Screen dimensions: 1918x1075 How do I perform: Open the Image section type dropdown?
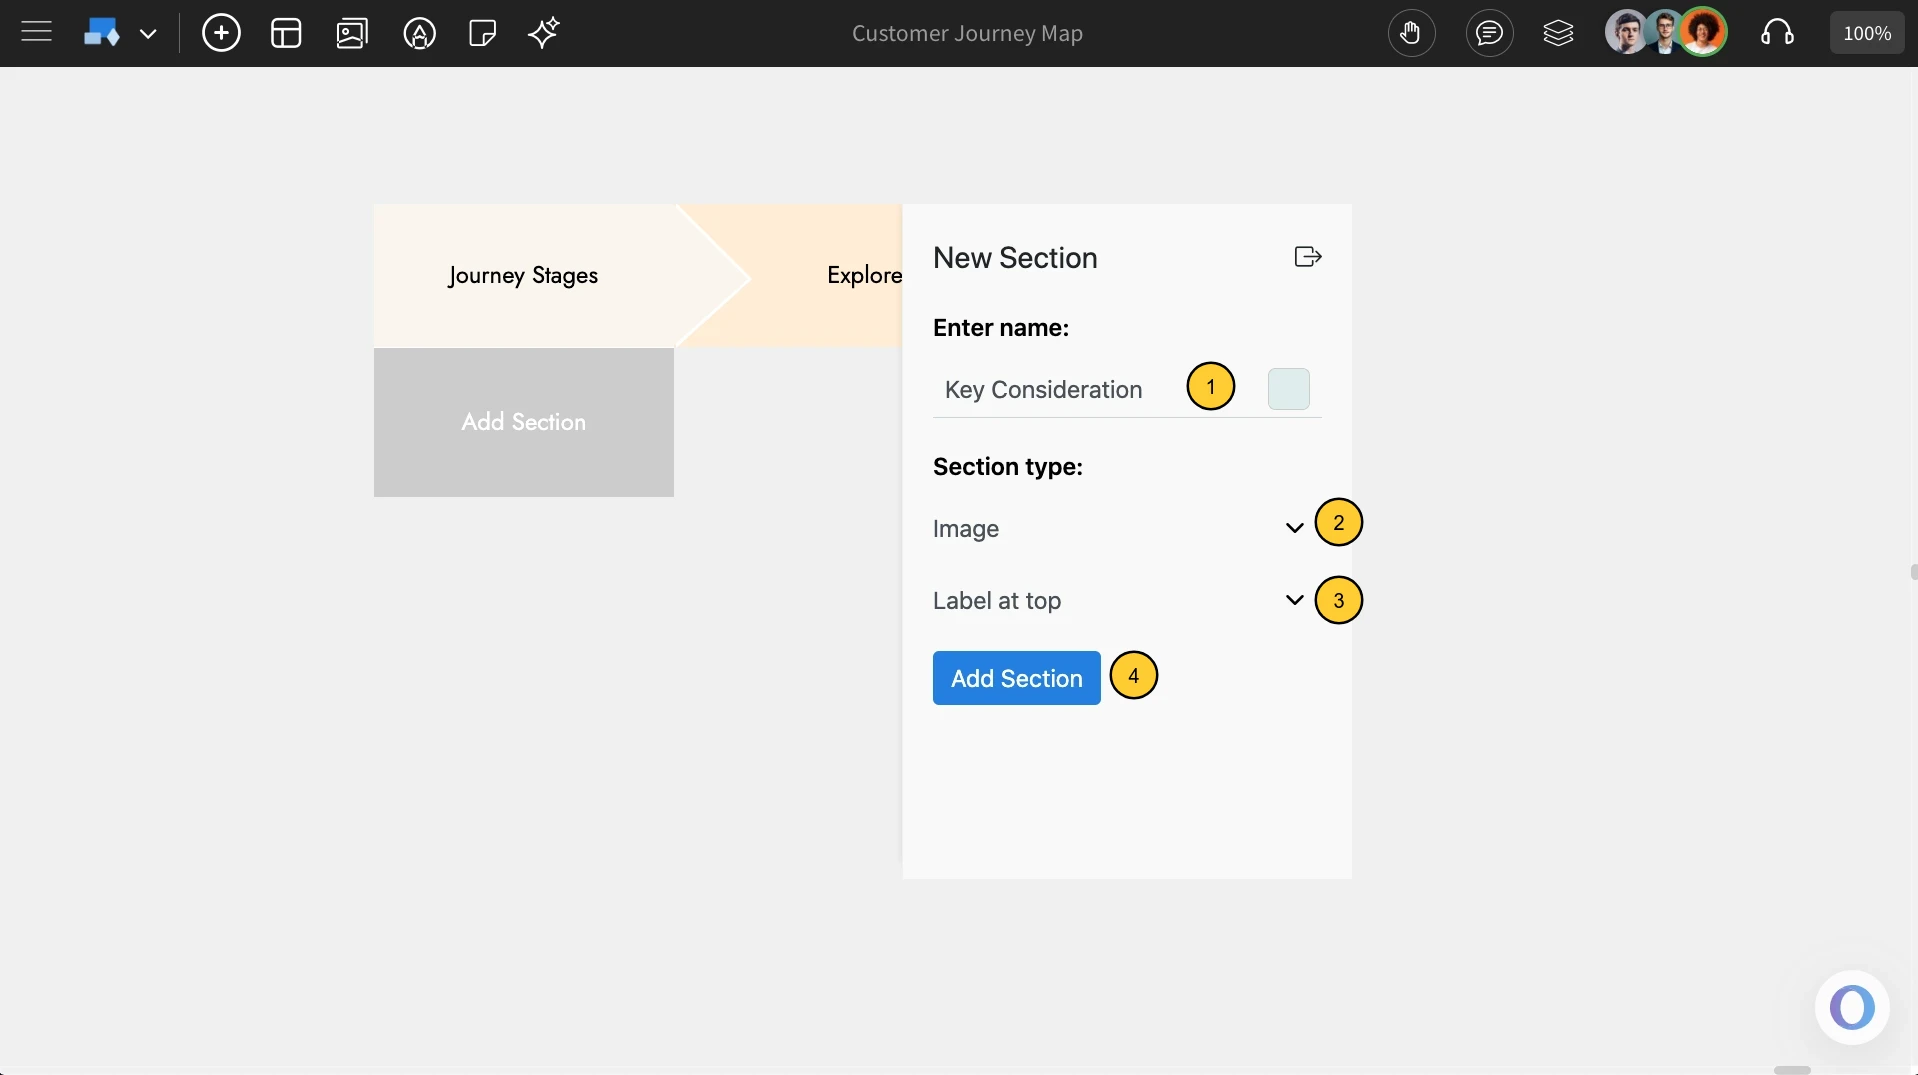click(x=1293, y=528)
